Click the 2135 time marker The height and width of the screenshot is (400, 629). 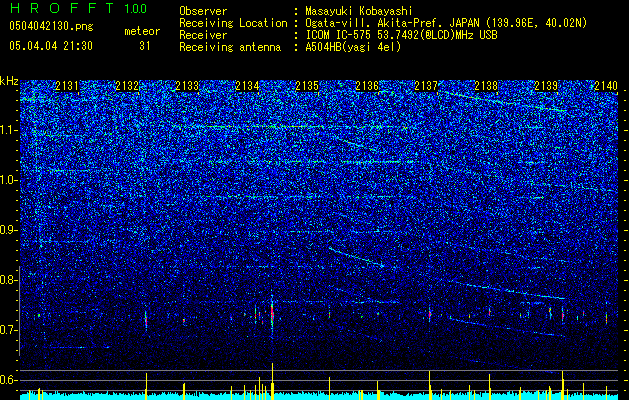click(x=307, y=86)
